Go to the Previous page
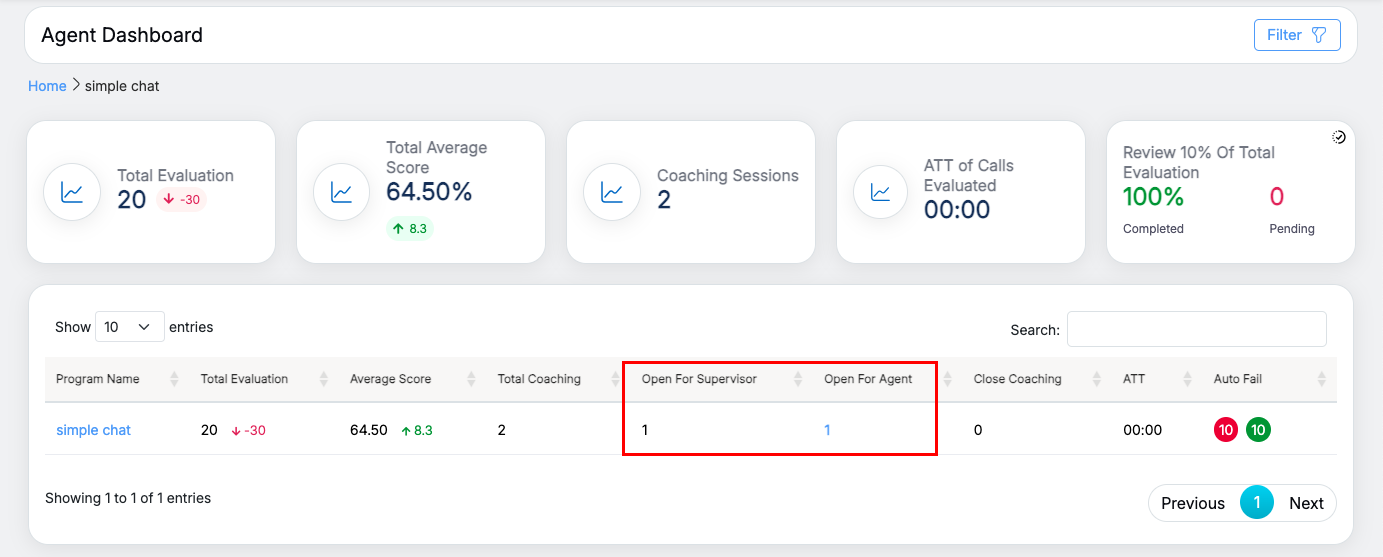 [1192, 503]
